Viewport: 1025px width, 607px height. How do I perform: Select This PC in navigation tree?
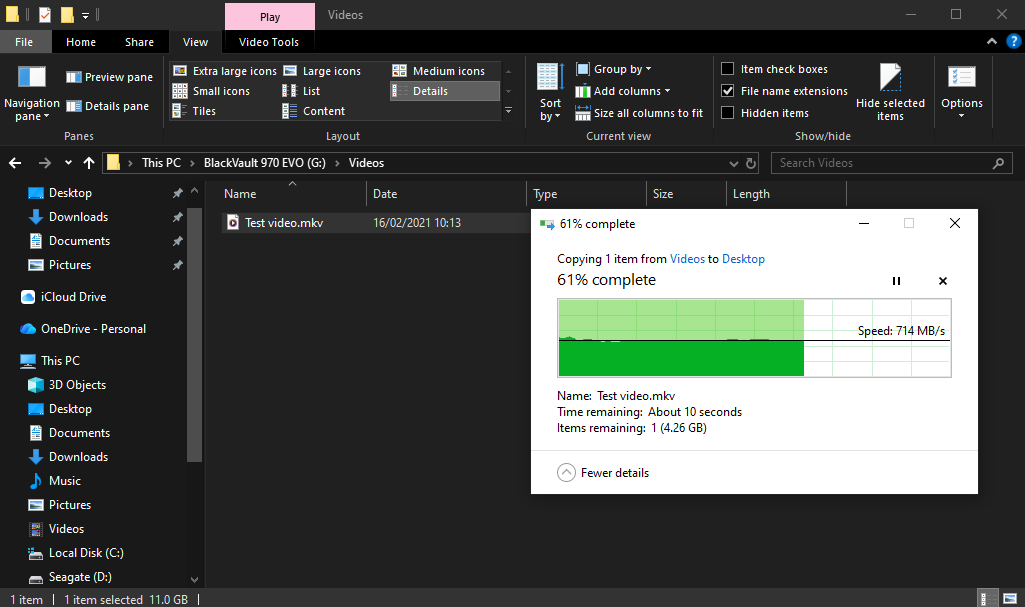tap(60, 361)
